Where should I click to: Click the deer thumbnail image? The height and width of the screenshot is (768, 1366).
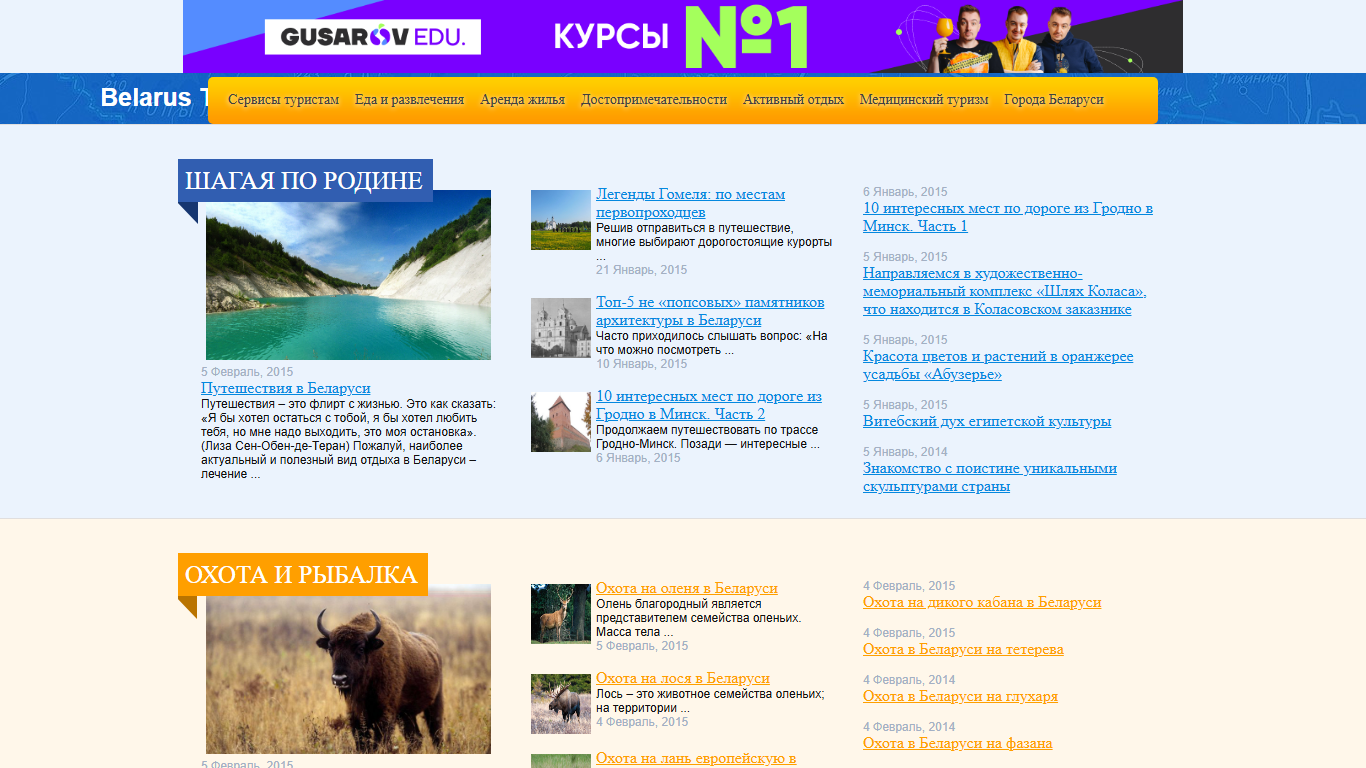561,614
